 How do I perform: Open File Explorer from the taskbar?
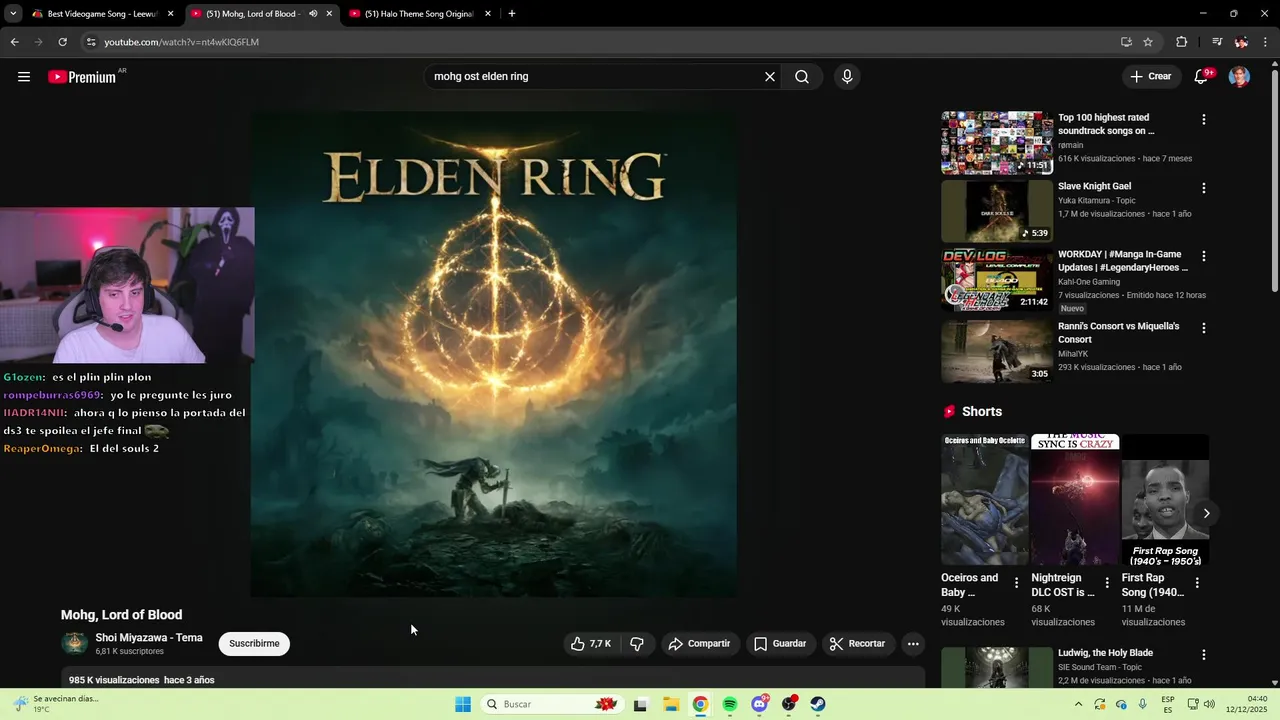click(x=670, y=704)
